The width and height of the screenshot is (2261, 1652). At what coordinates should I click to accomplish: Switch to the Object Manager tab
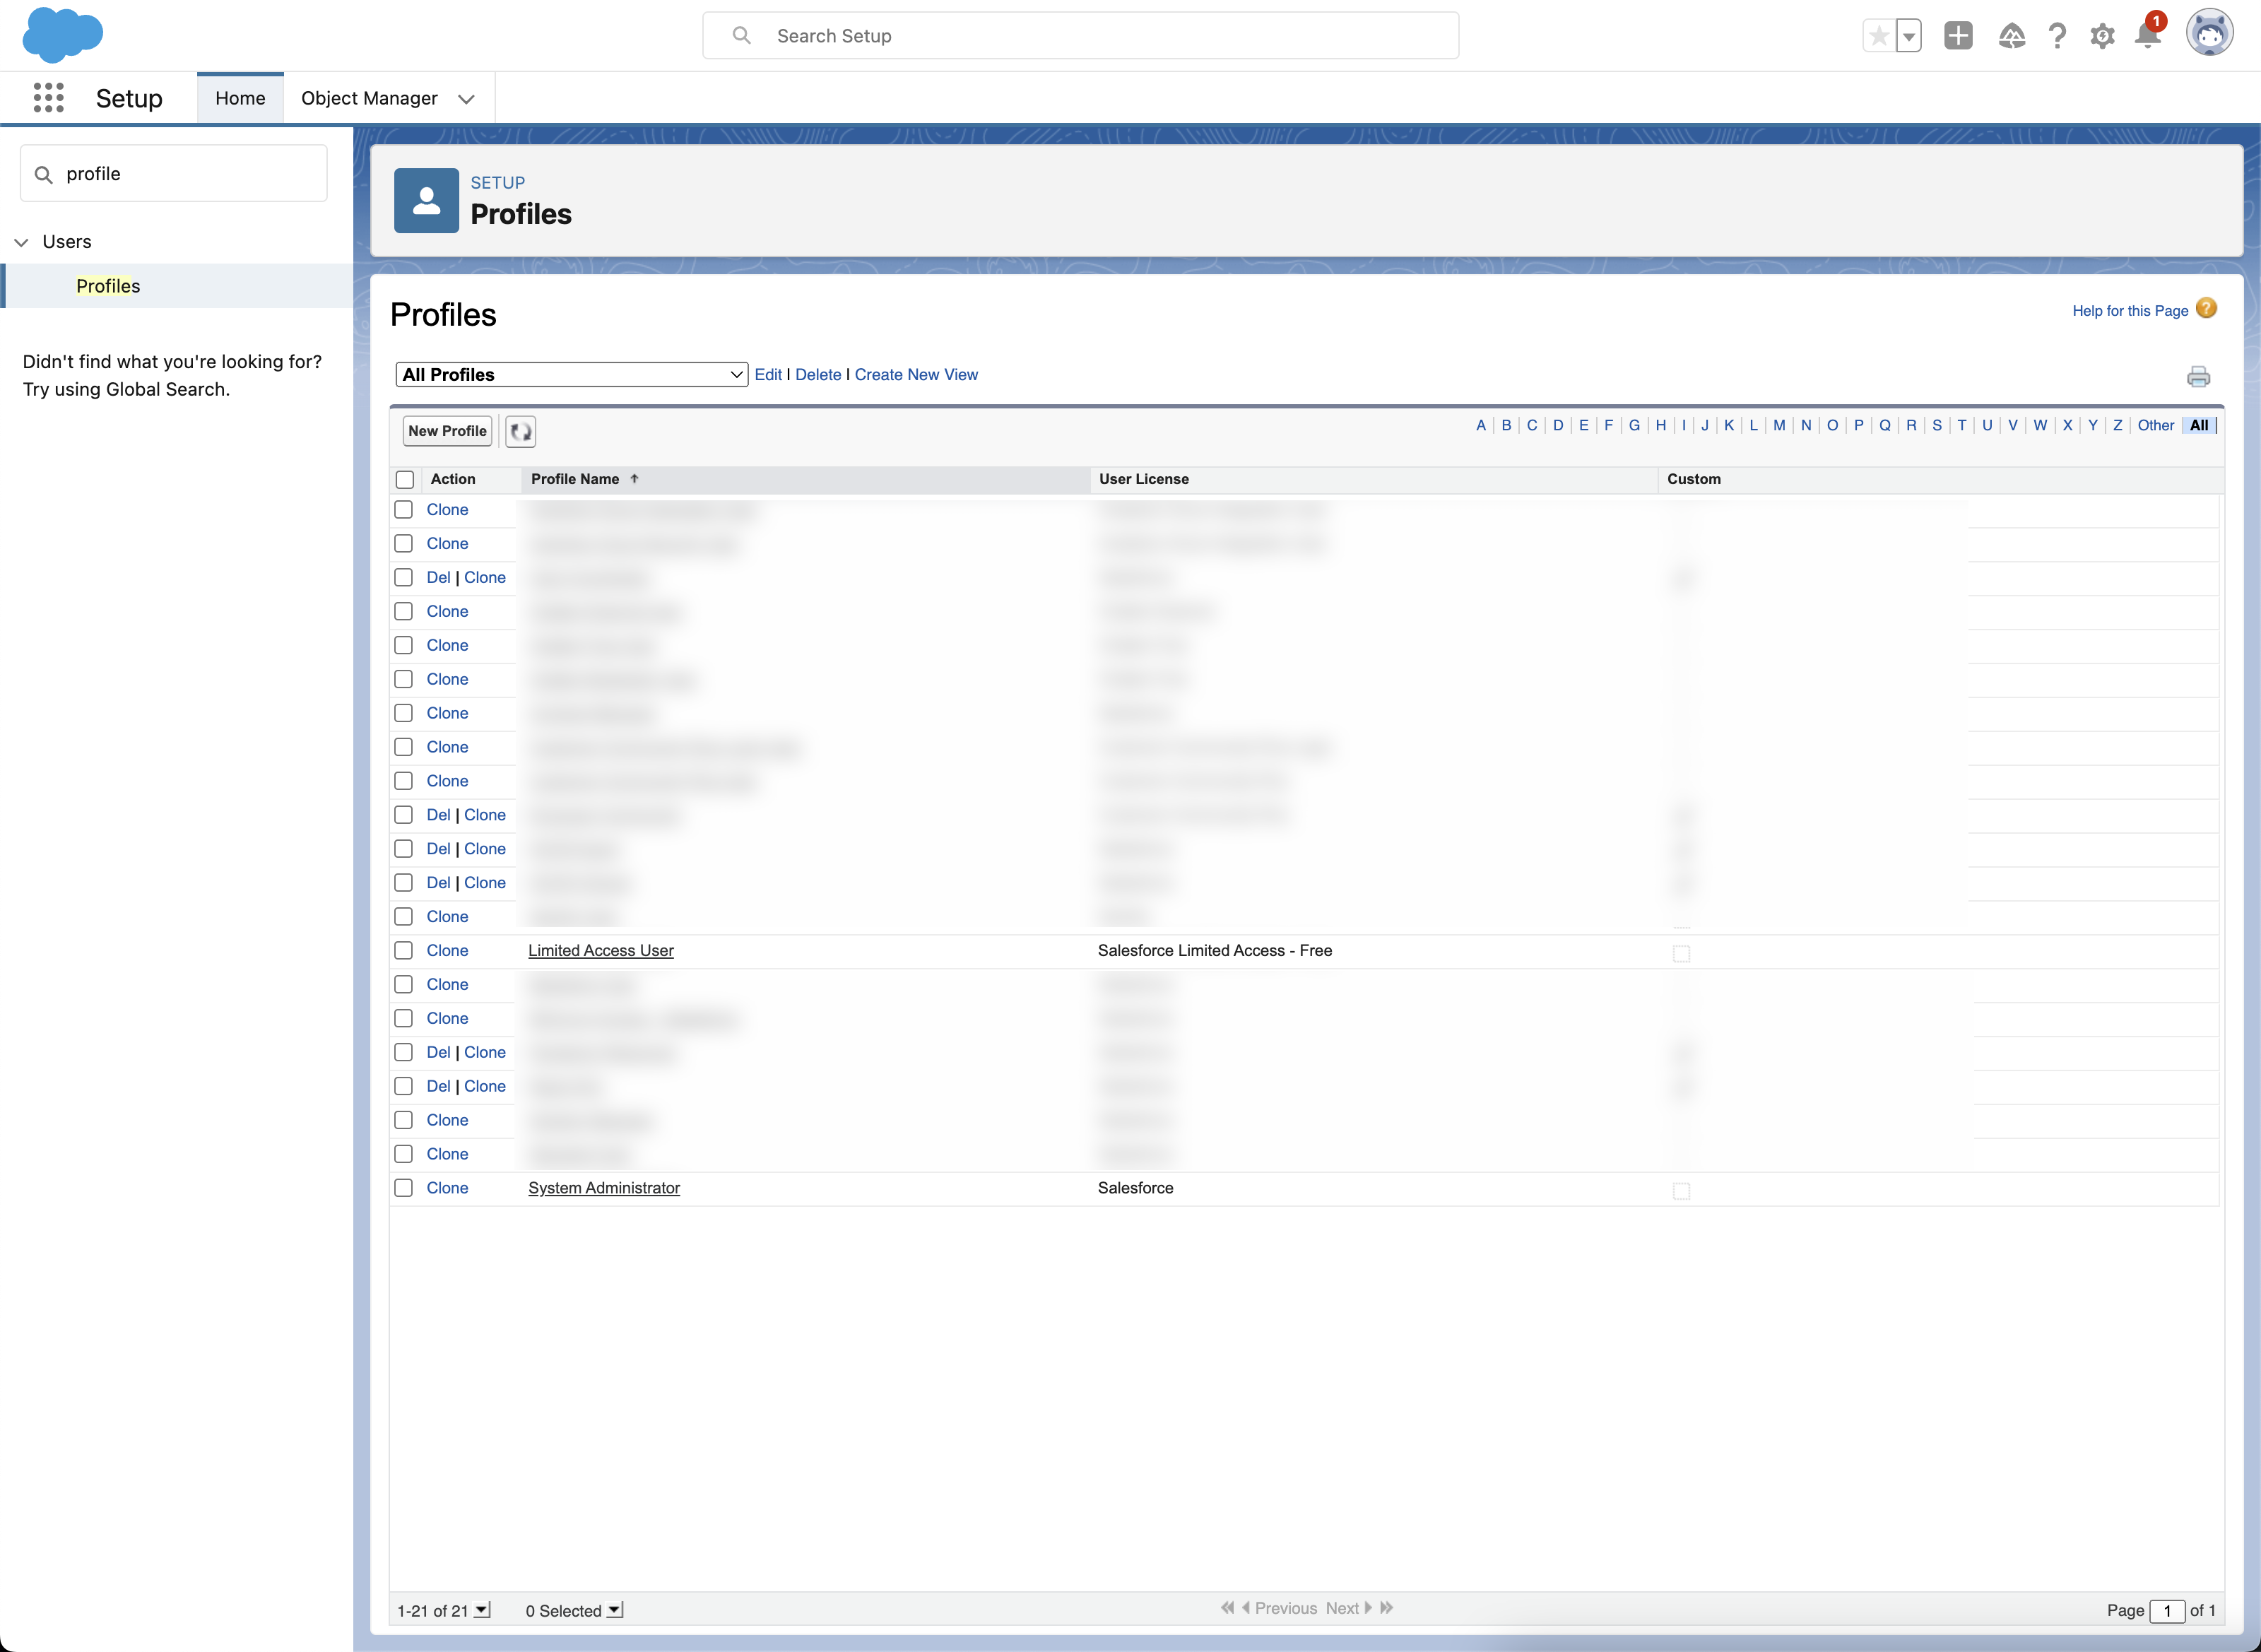(x=369, y=98)
